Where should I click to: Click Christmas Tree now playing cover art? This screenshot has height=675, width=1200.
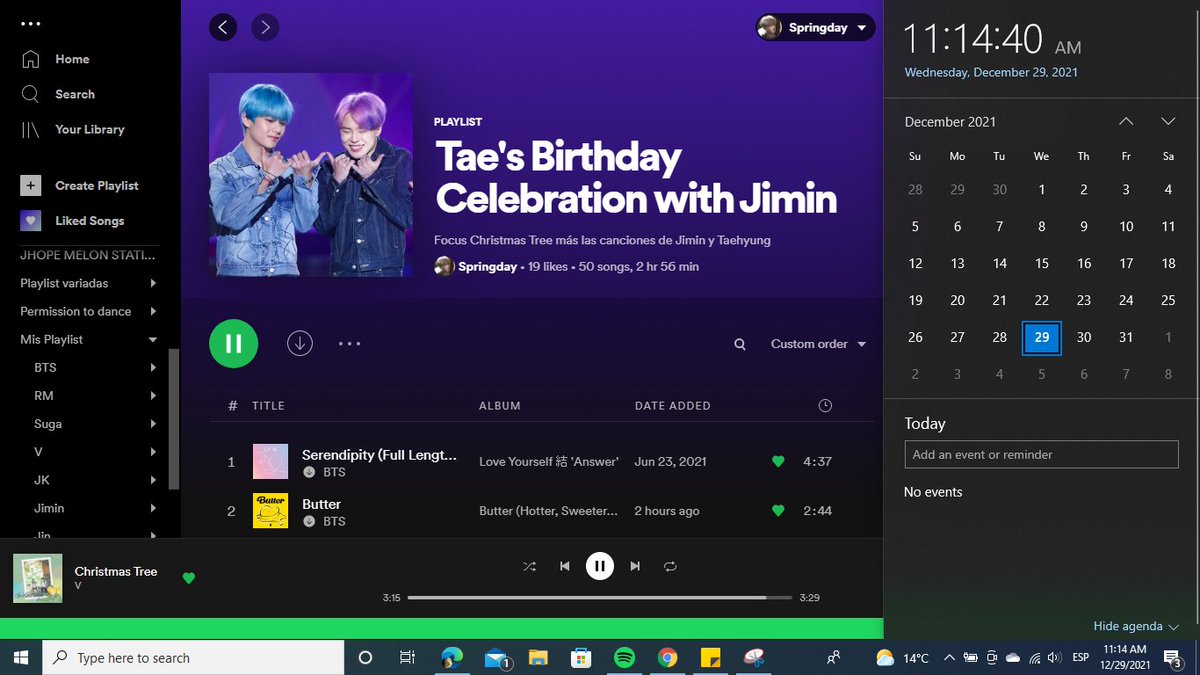[x=38, y=578]
